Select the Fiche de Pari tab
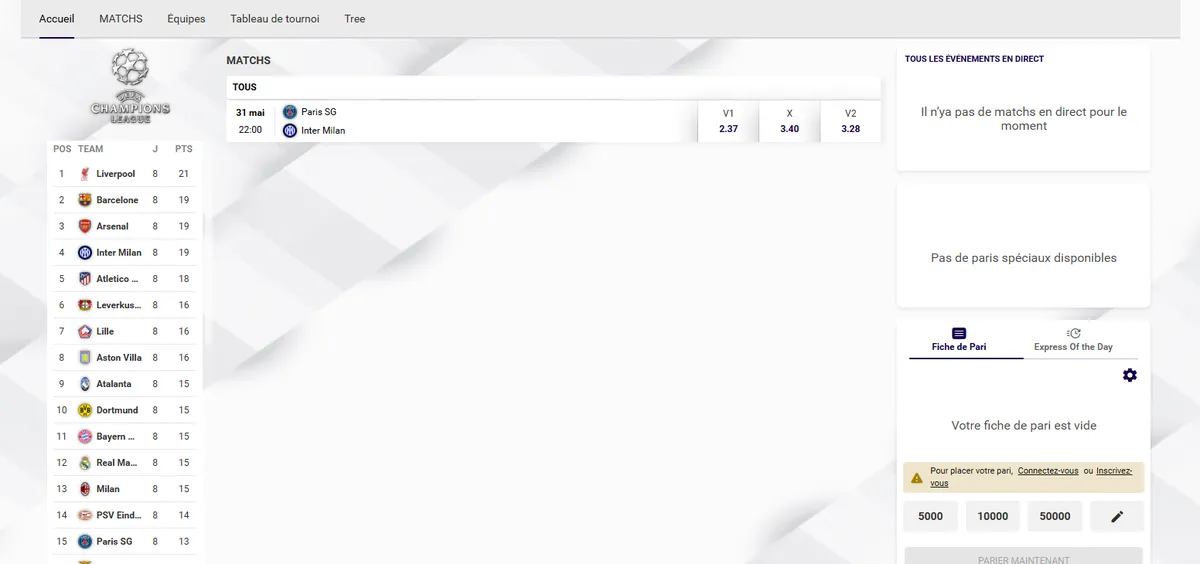Image resolution: width=1200 pixels, height=564 pixels. tap(959, 340)
